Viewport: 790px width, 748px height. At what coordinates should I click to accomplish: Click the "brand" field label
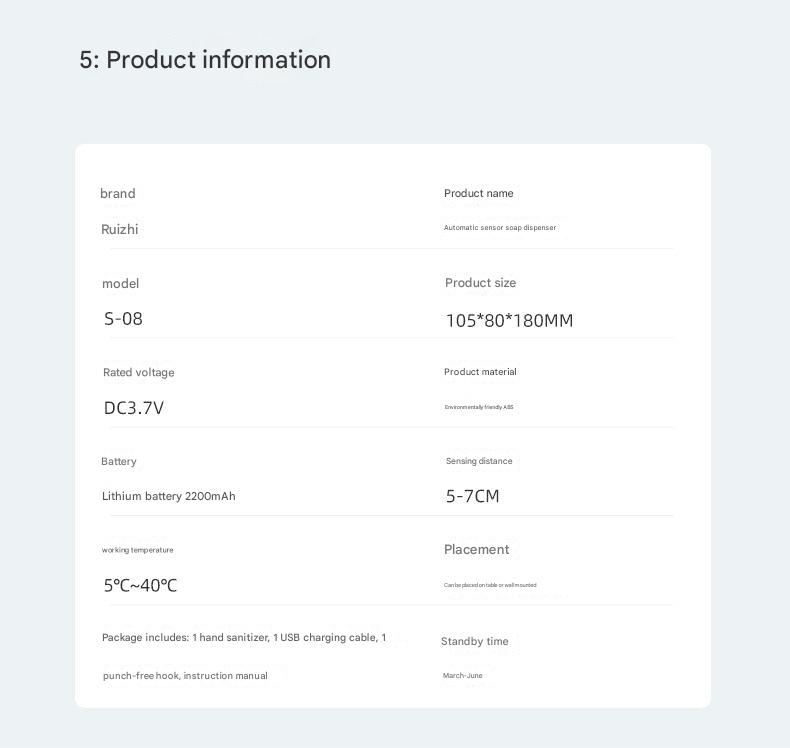coord(118,194)
